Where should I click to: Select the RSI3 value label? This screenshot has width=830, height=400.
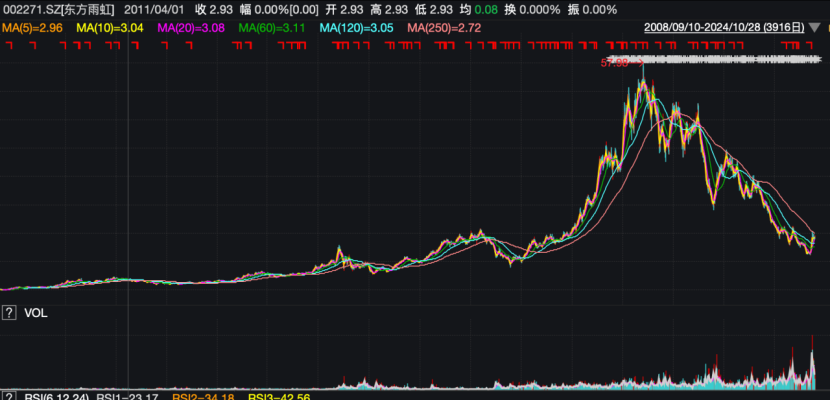(x=277, y=397)
